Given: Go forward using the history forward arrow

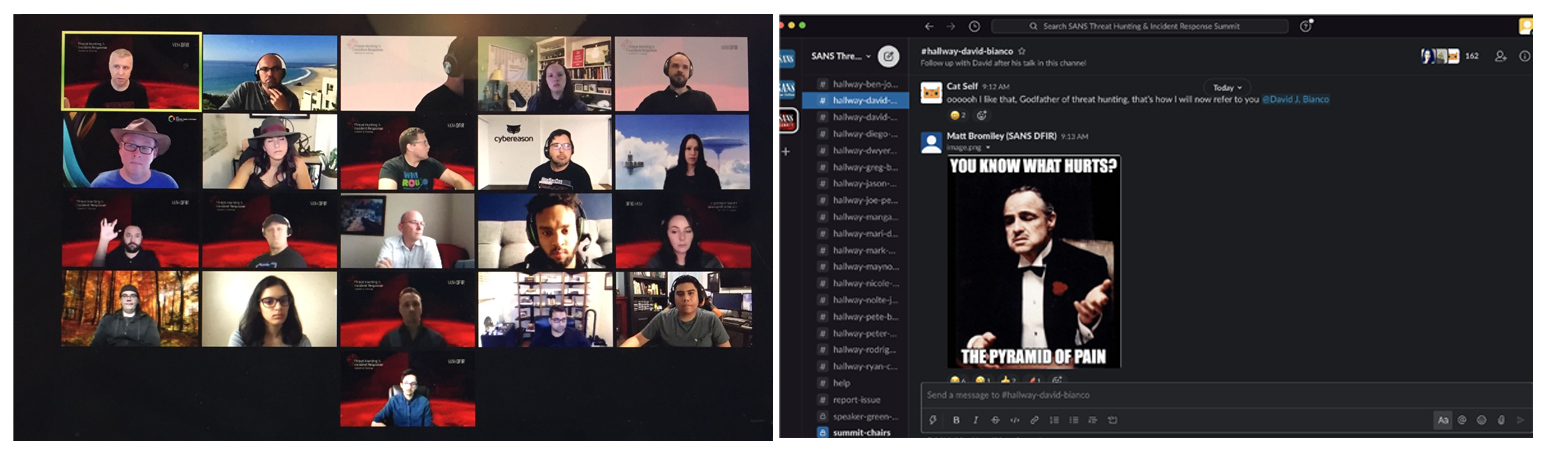Looking at the screenshot, I should point(951,26).
